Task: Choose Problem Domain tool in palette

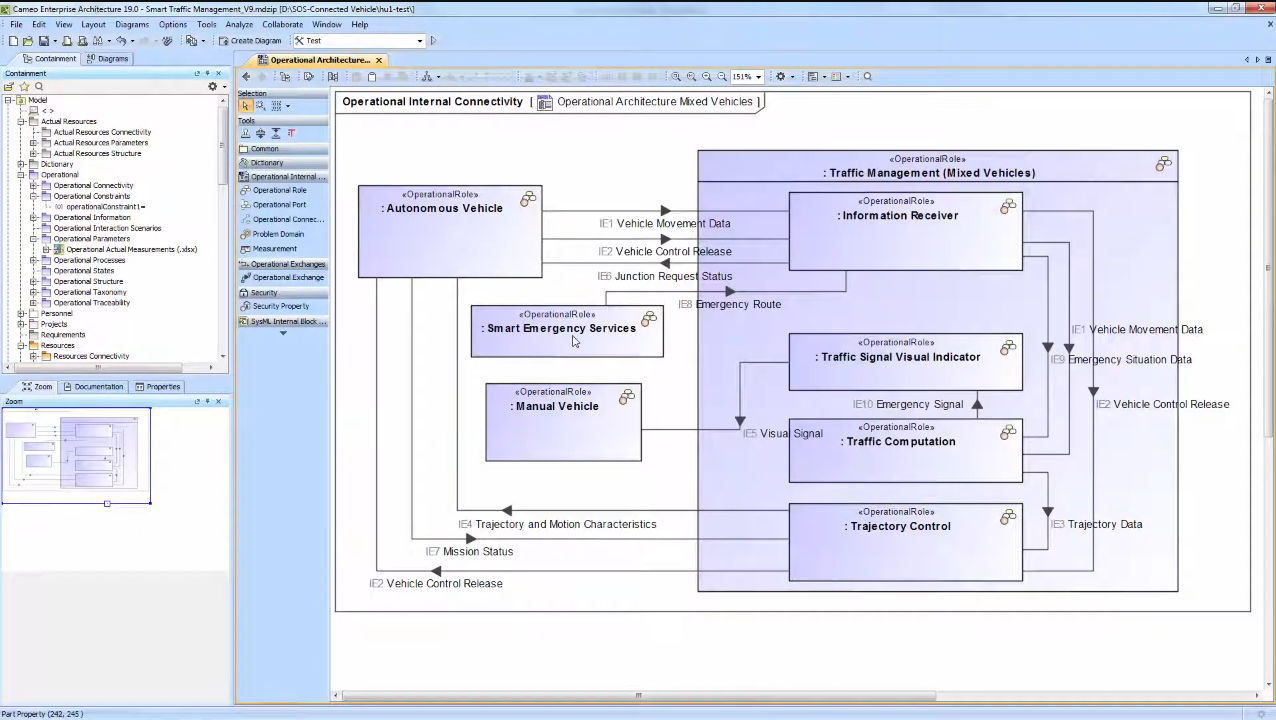Action: [x=278, y=234]
